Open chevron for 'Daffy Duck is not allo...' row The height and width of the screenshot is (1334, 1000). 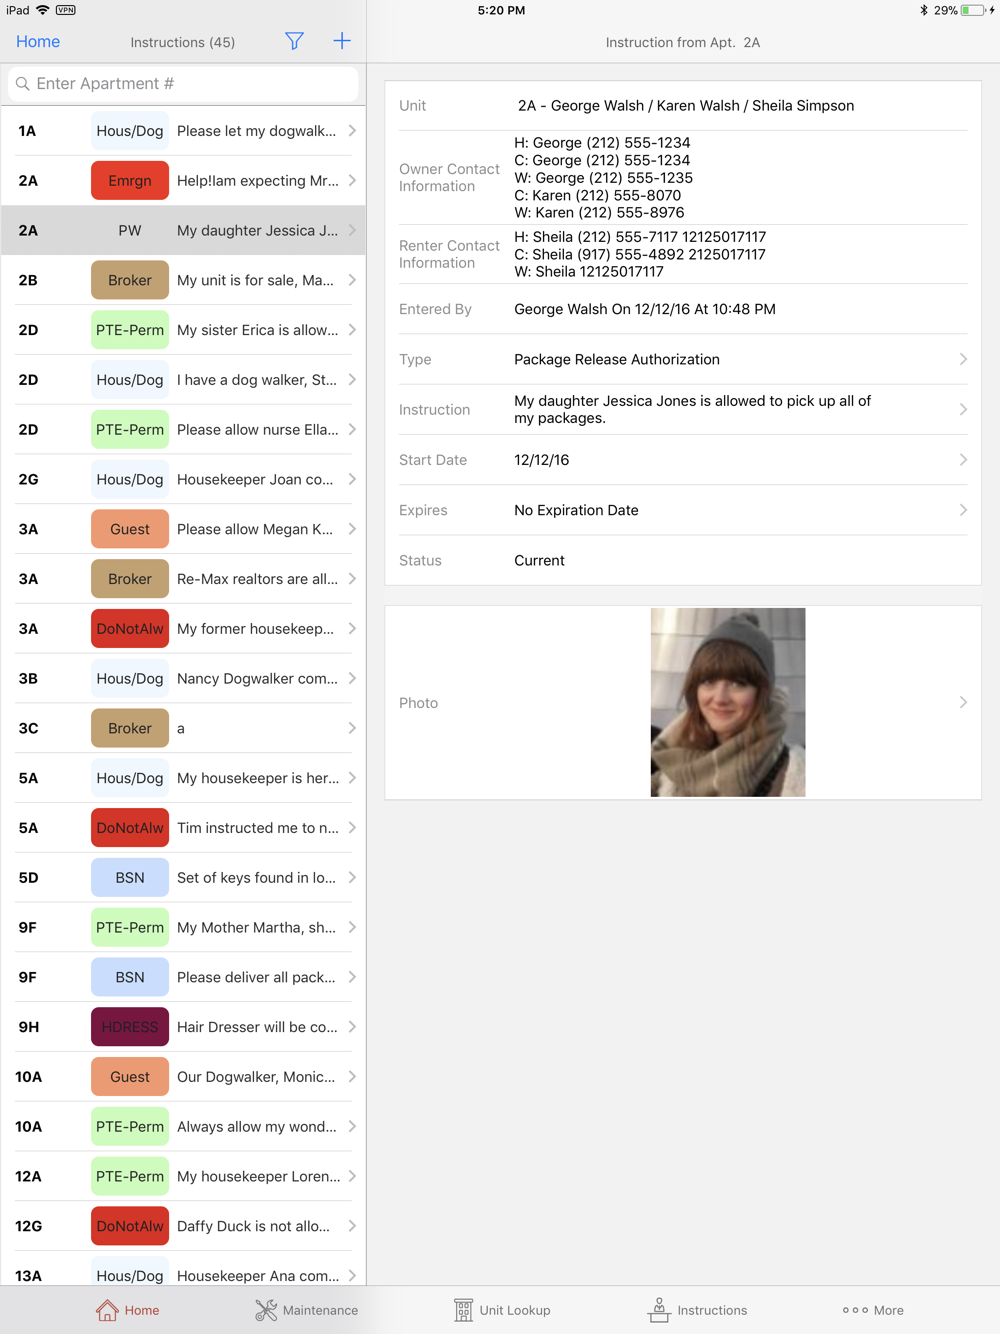click(352, 1226)
